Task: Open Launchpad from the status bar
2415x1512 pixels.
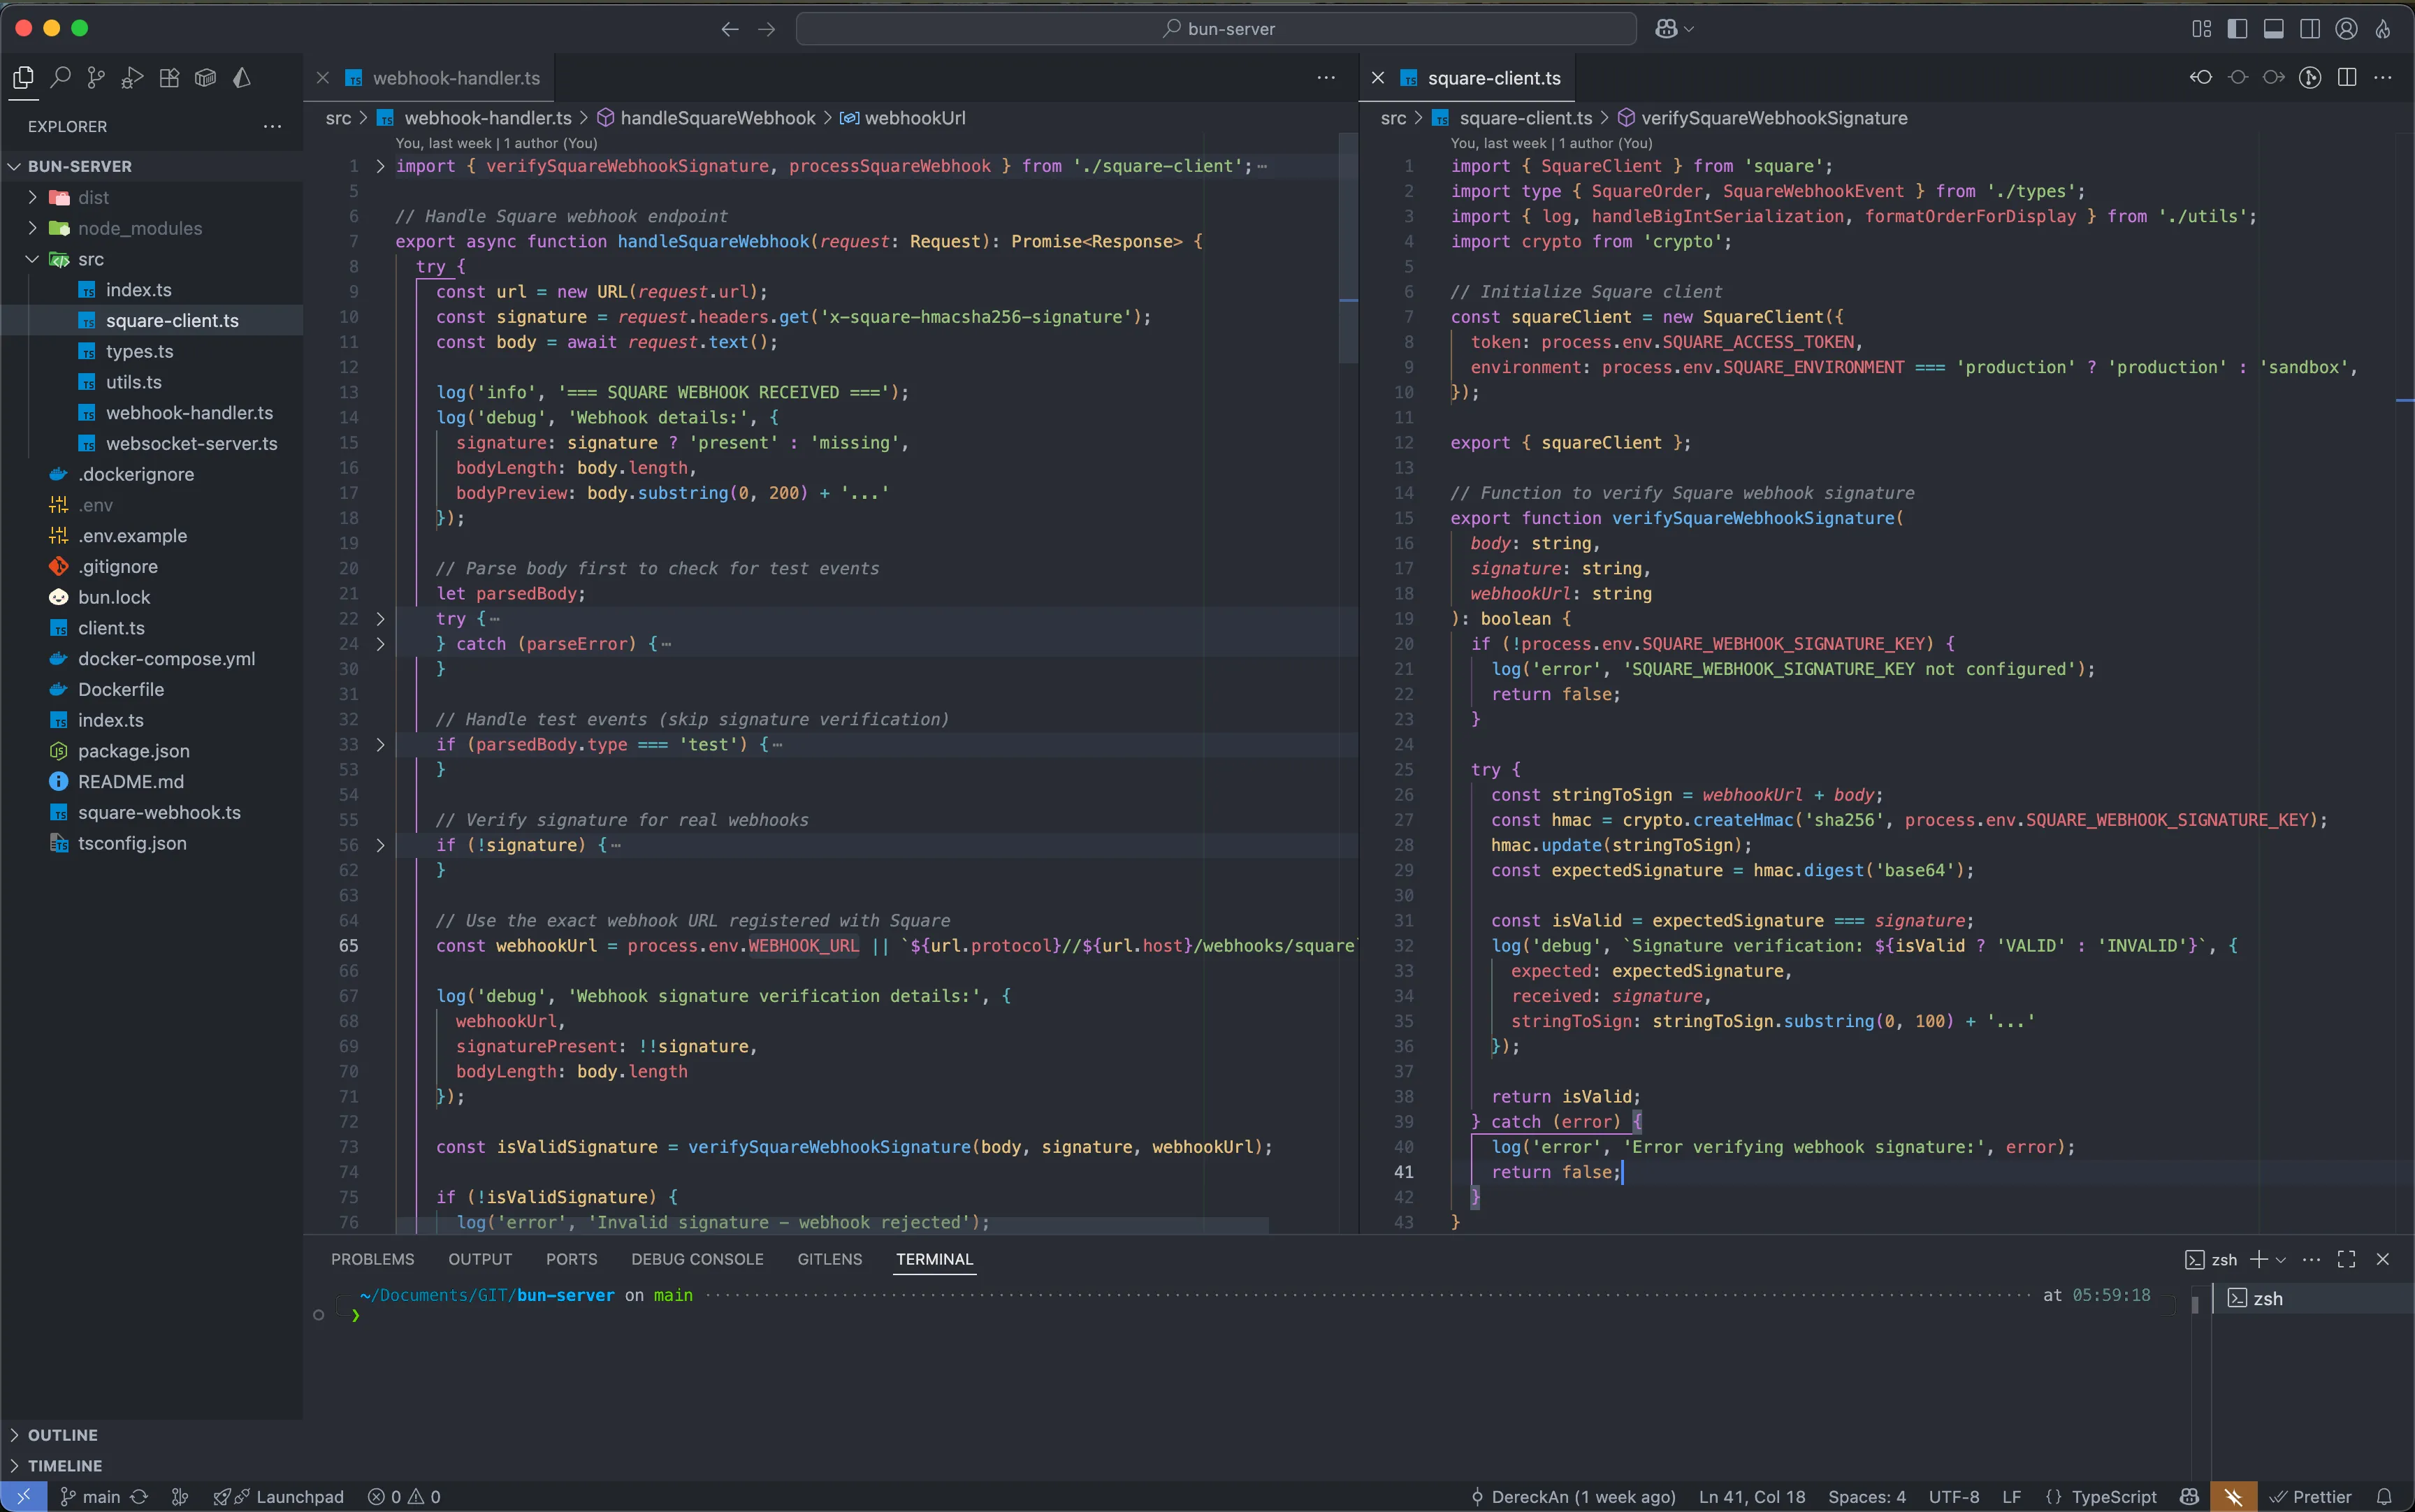Action: click(x=279, y=1496)
